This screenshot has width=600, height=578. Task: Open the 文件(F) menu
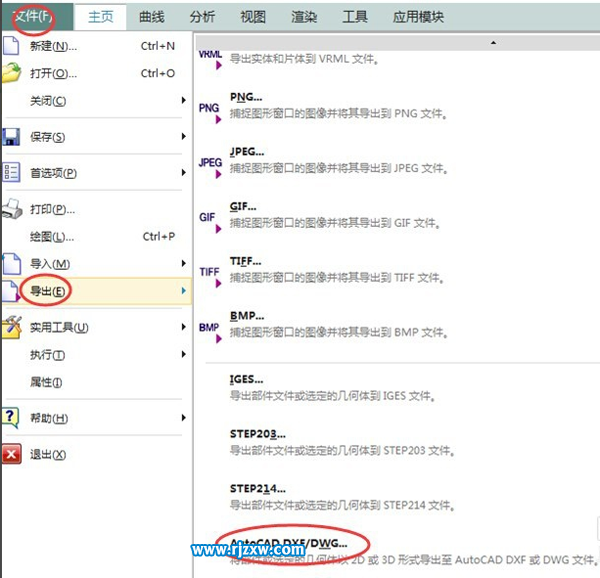(x=36, y=16)
